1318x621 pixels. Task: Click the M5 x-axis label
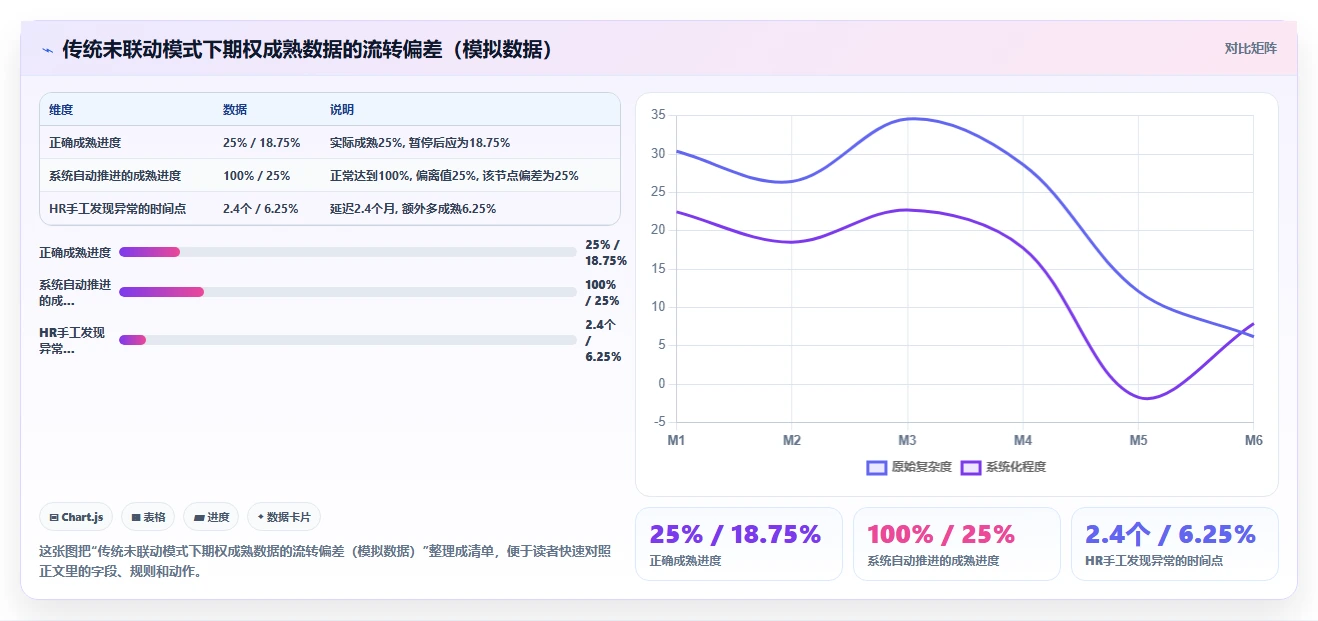(1138, 440)
